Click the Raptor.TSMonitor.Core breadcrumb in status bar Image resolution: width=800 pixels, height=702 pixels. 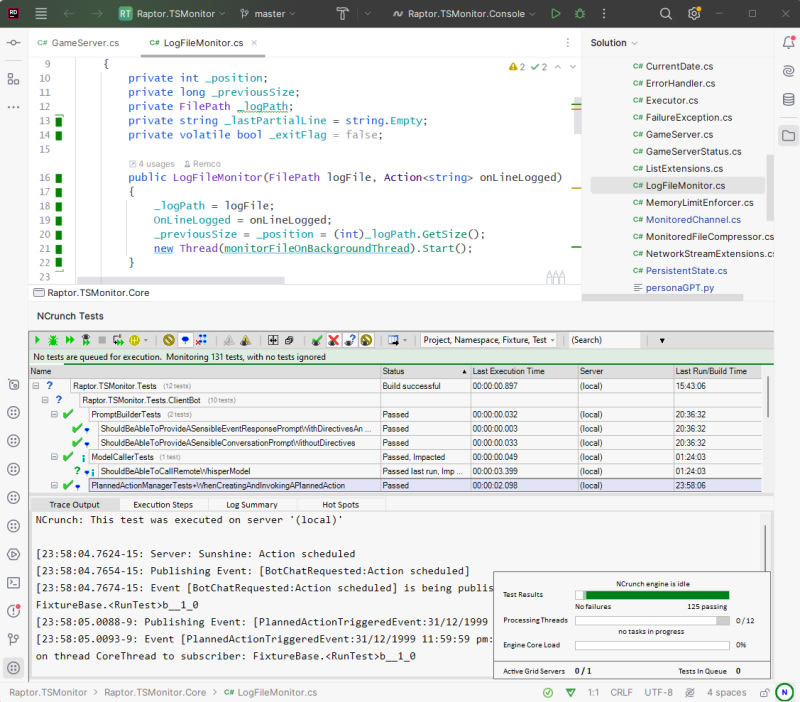click(x=155, y=692)
